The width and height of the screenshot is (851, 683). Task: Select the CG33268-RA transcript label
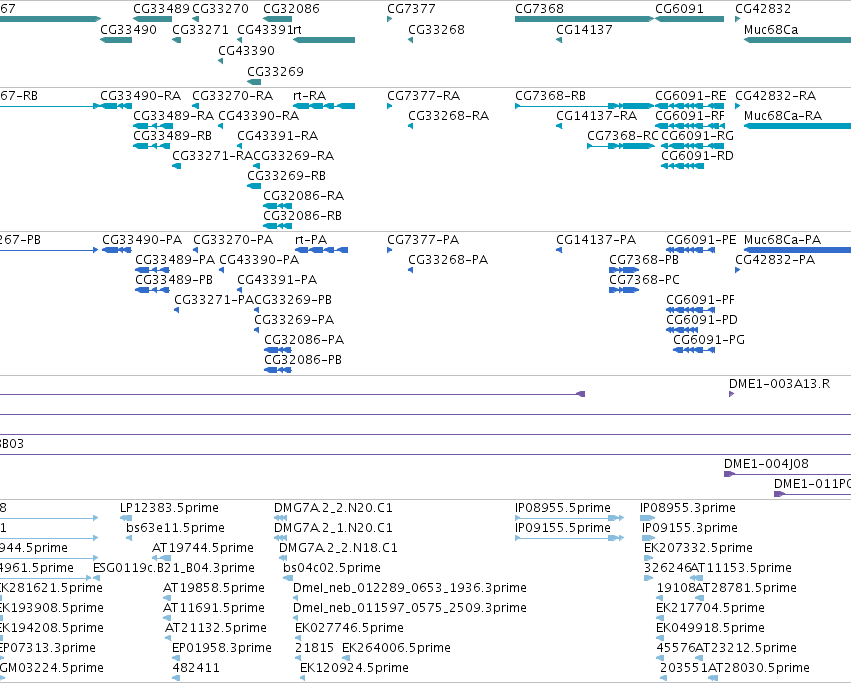449,116
